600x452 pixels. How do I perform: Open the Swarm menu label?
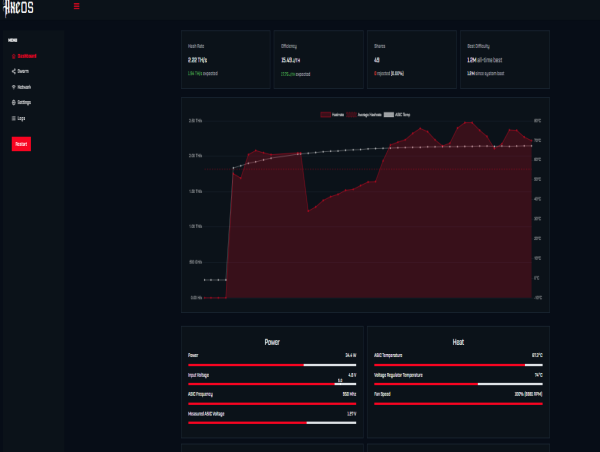[x=23, y=71]
